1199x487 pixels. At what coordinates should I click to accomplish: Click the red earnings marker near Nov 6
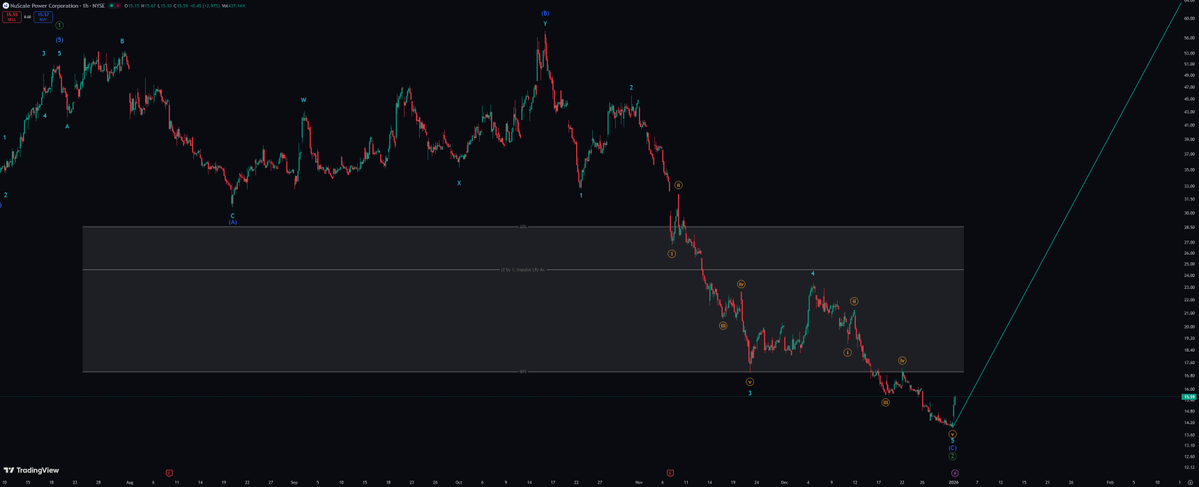point(670,472)
